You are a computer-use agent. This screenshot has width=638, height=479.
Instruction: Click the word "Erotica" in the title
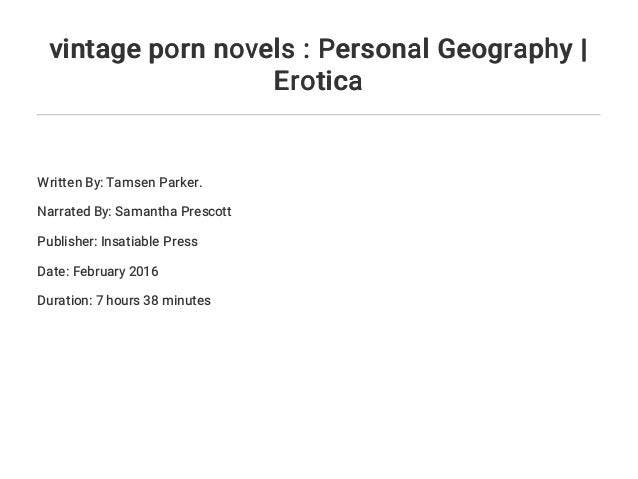click(318, 81)
